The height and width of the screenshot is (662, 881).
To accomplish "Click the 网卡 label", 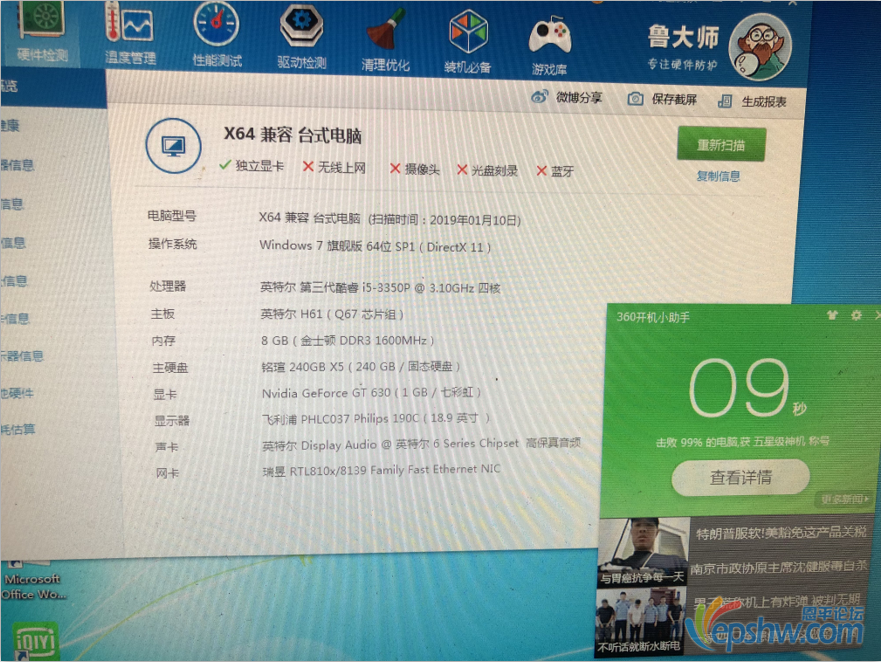I will point(167,473).
